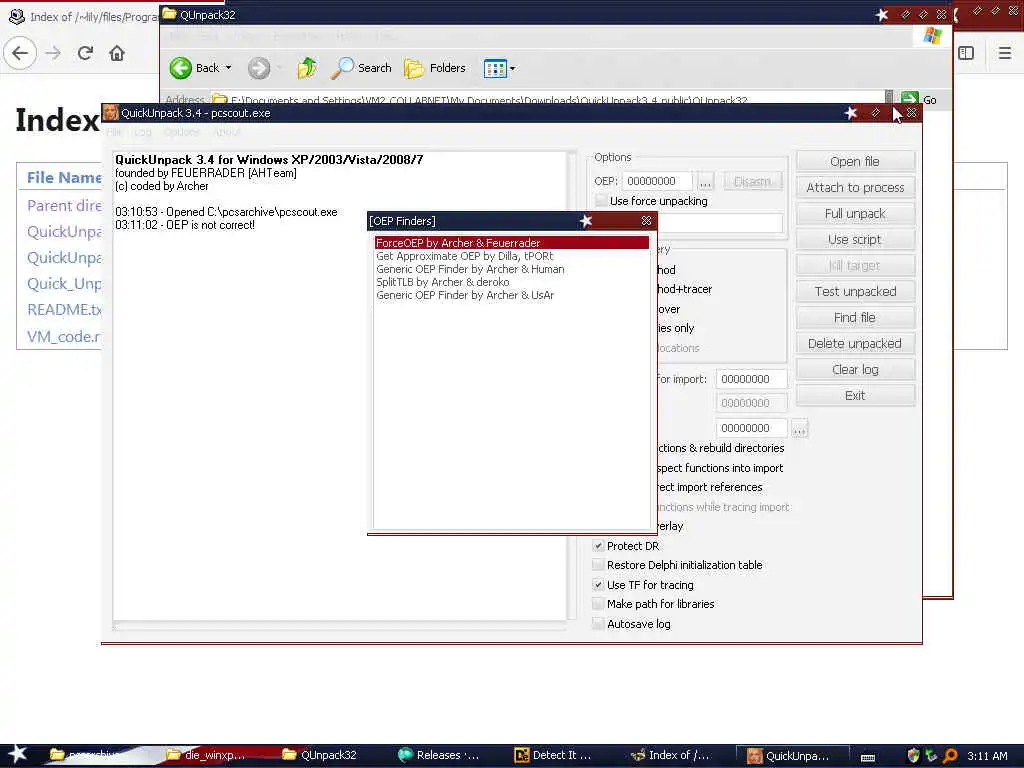This screenshot has height=768, width=1024.
Task: Select ForceOEP by Archer & Feuerrader
Action: tap(512, 243)
